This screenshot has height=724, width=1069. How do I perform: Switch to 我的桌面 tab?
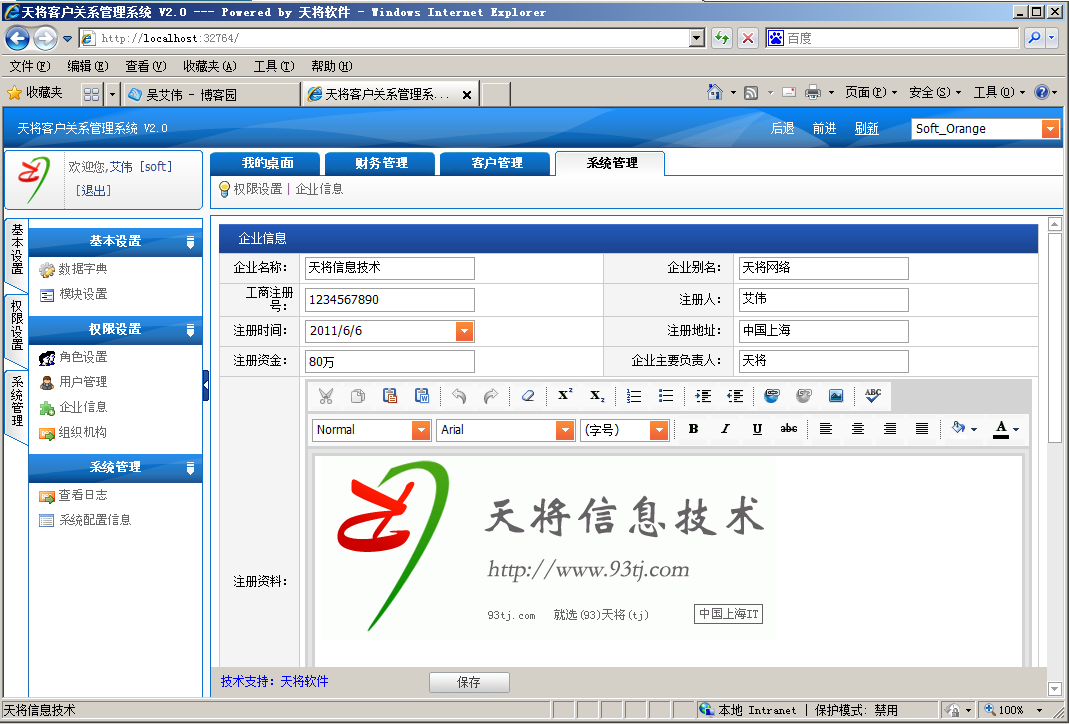(x=265, y=164)
